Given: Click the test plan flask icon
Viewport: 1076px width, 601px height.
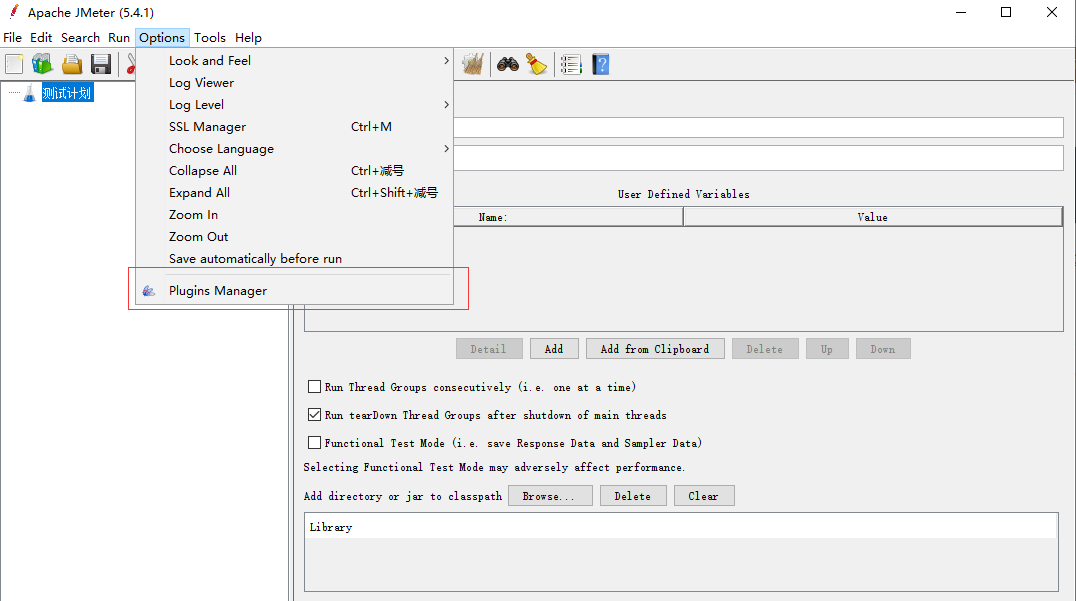Looking at the screenshot, I should click(x=29, y=93).
